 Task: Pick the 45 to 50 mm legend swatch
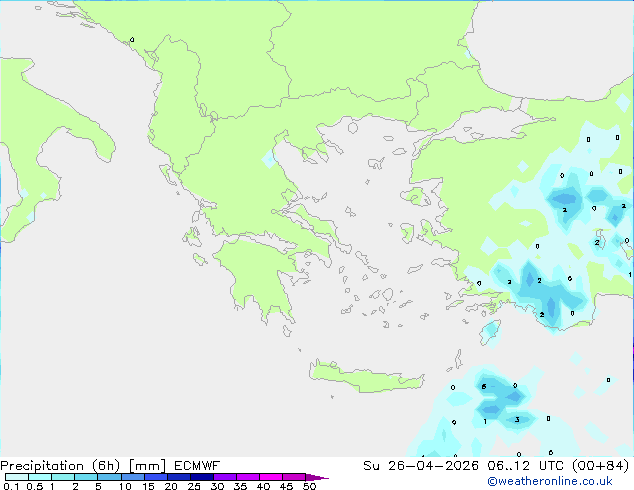pyautogui.click(x=294, y=477)
